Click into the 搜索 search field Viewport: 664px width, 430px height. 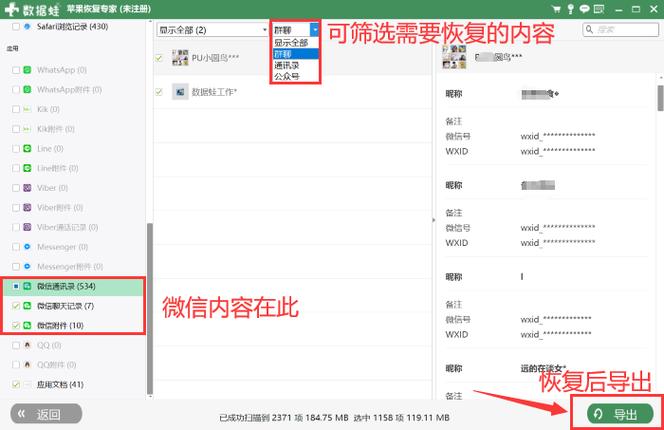pos(620,30)
